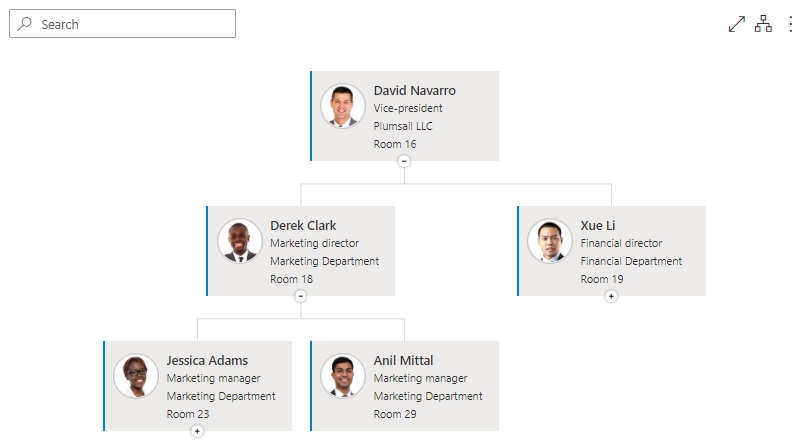Click the full-screen expand arrows icon
Image resolution: width=809 pixels, height=448 pixels.
click(x=736, y=24)
